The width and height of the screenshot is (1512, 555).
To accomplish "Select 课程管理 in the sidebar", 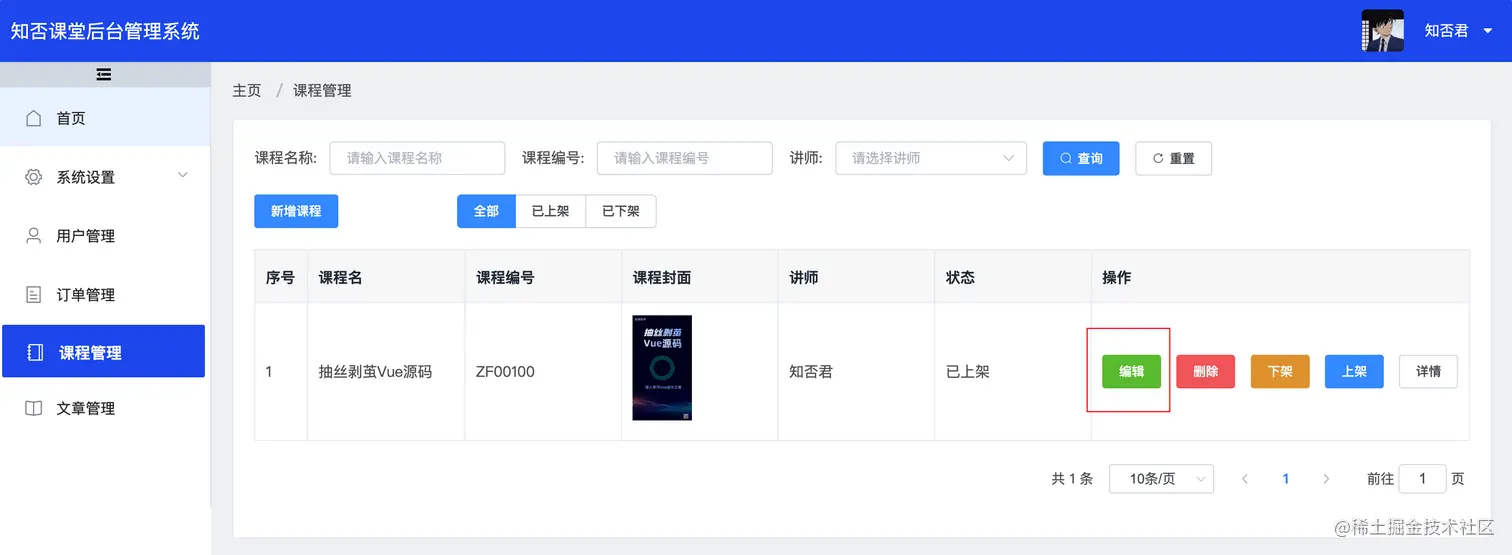I will click(x=104, y=351).
